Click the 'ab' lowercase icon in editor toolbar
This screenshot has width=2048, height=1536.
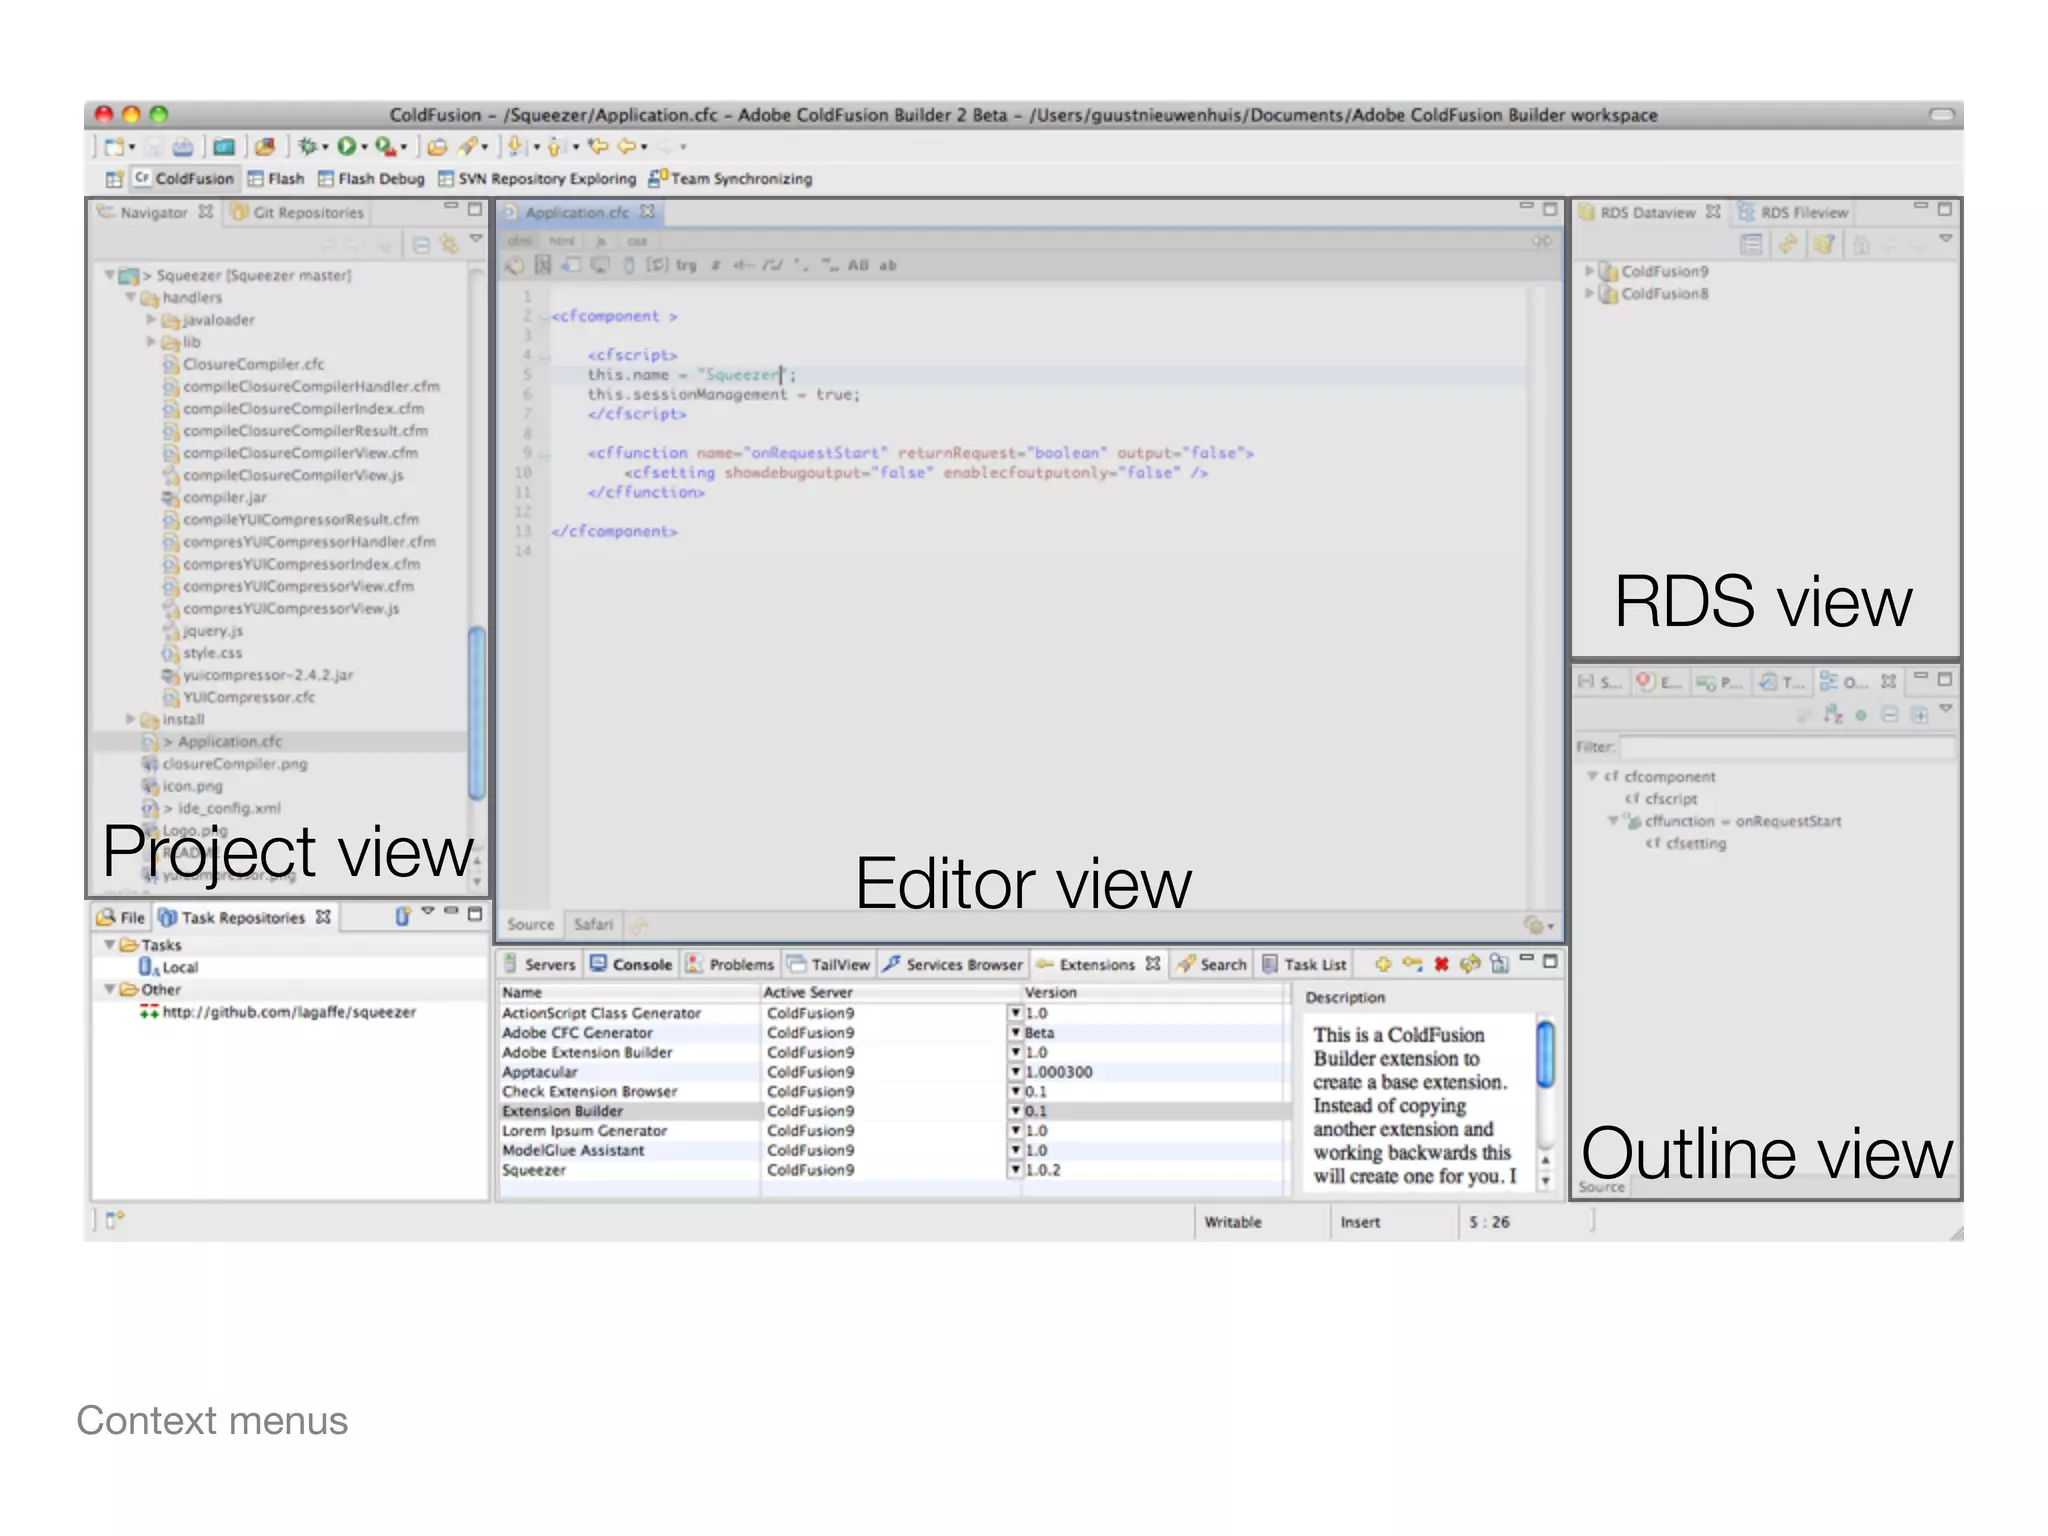pyautogui.click(x=888, y=266)
